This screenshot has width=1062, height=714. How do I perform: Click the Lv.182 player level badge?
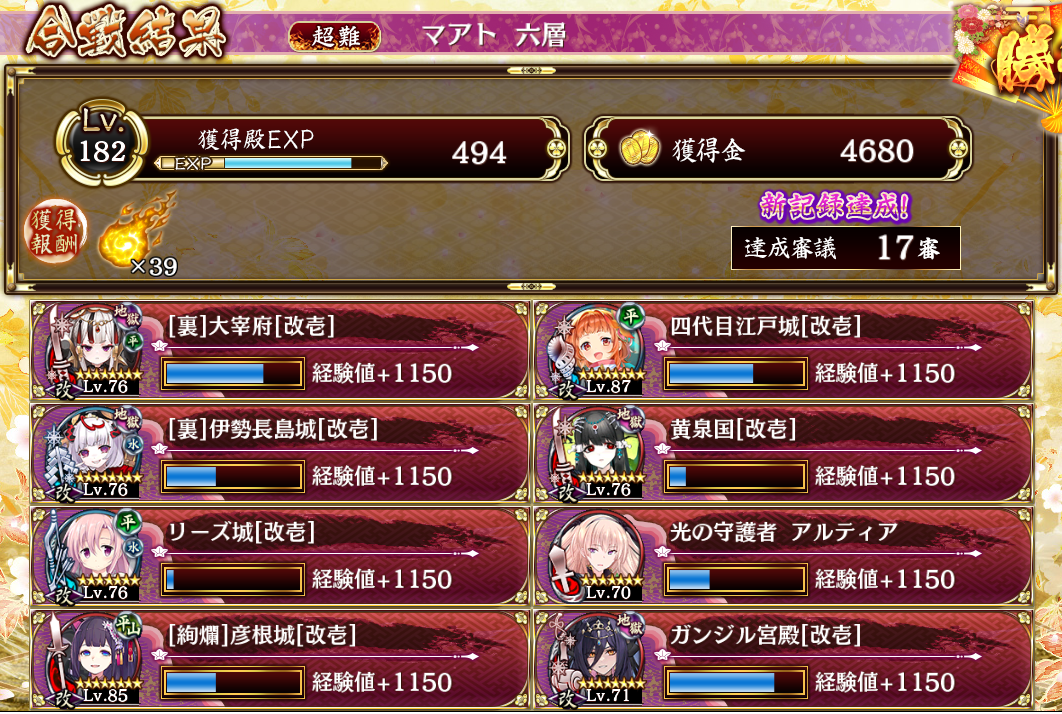point(102,142)
